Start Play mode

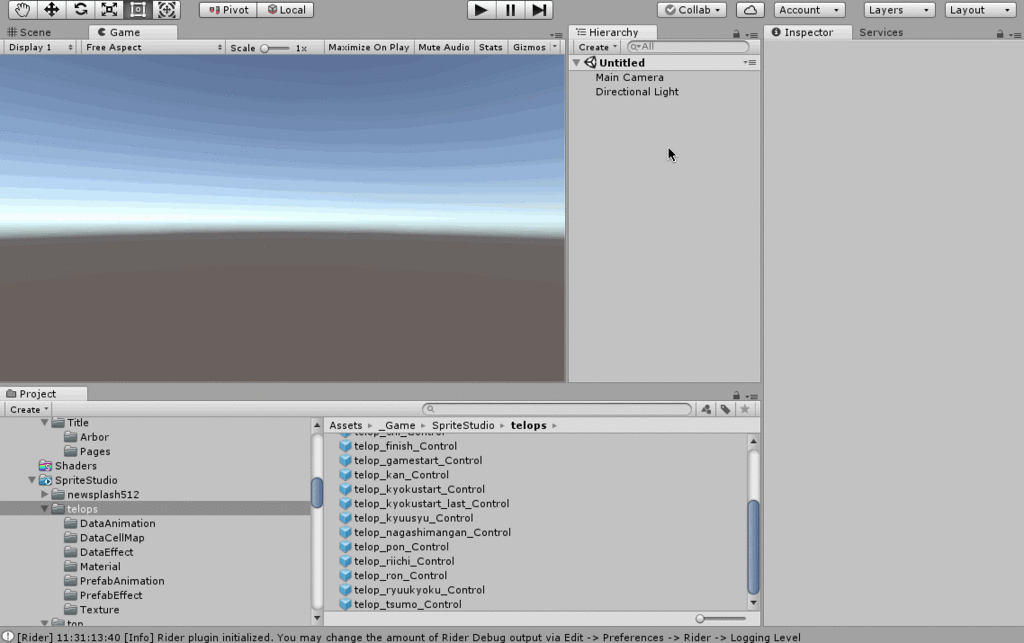[481, 10]
